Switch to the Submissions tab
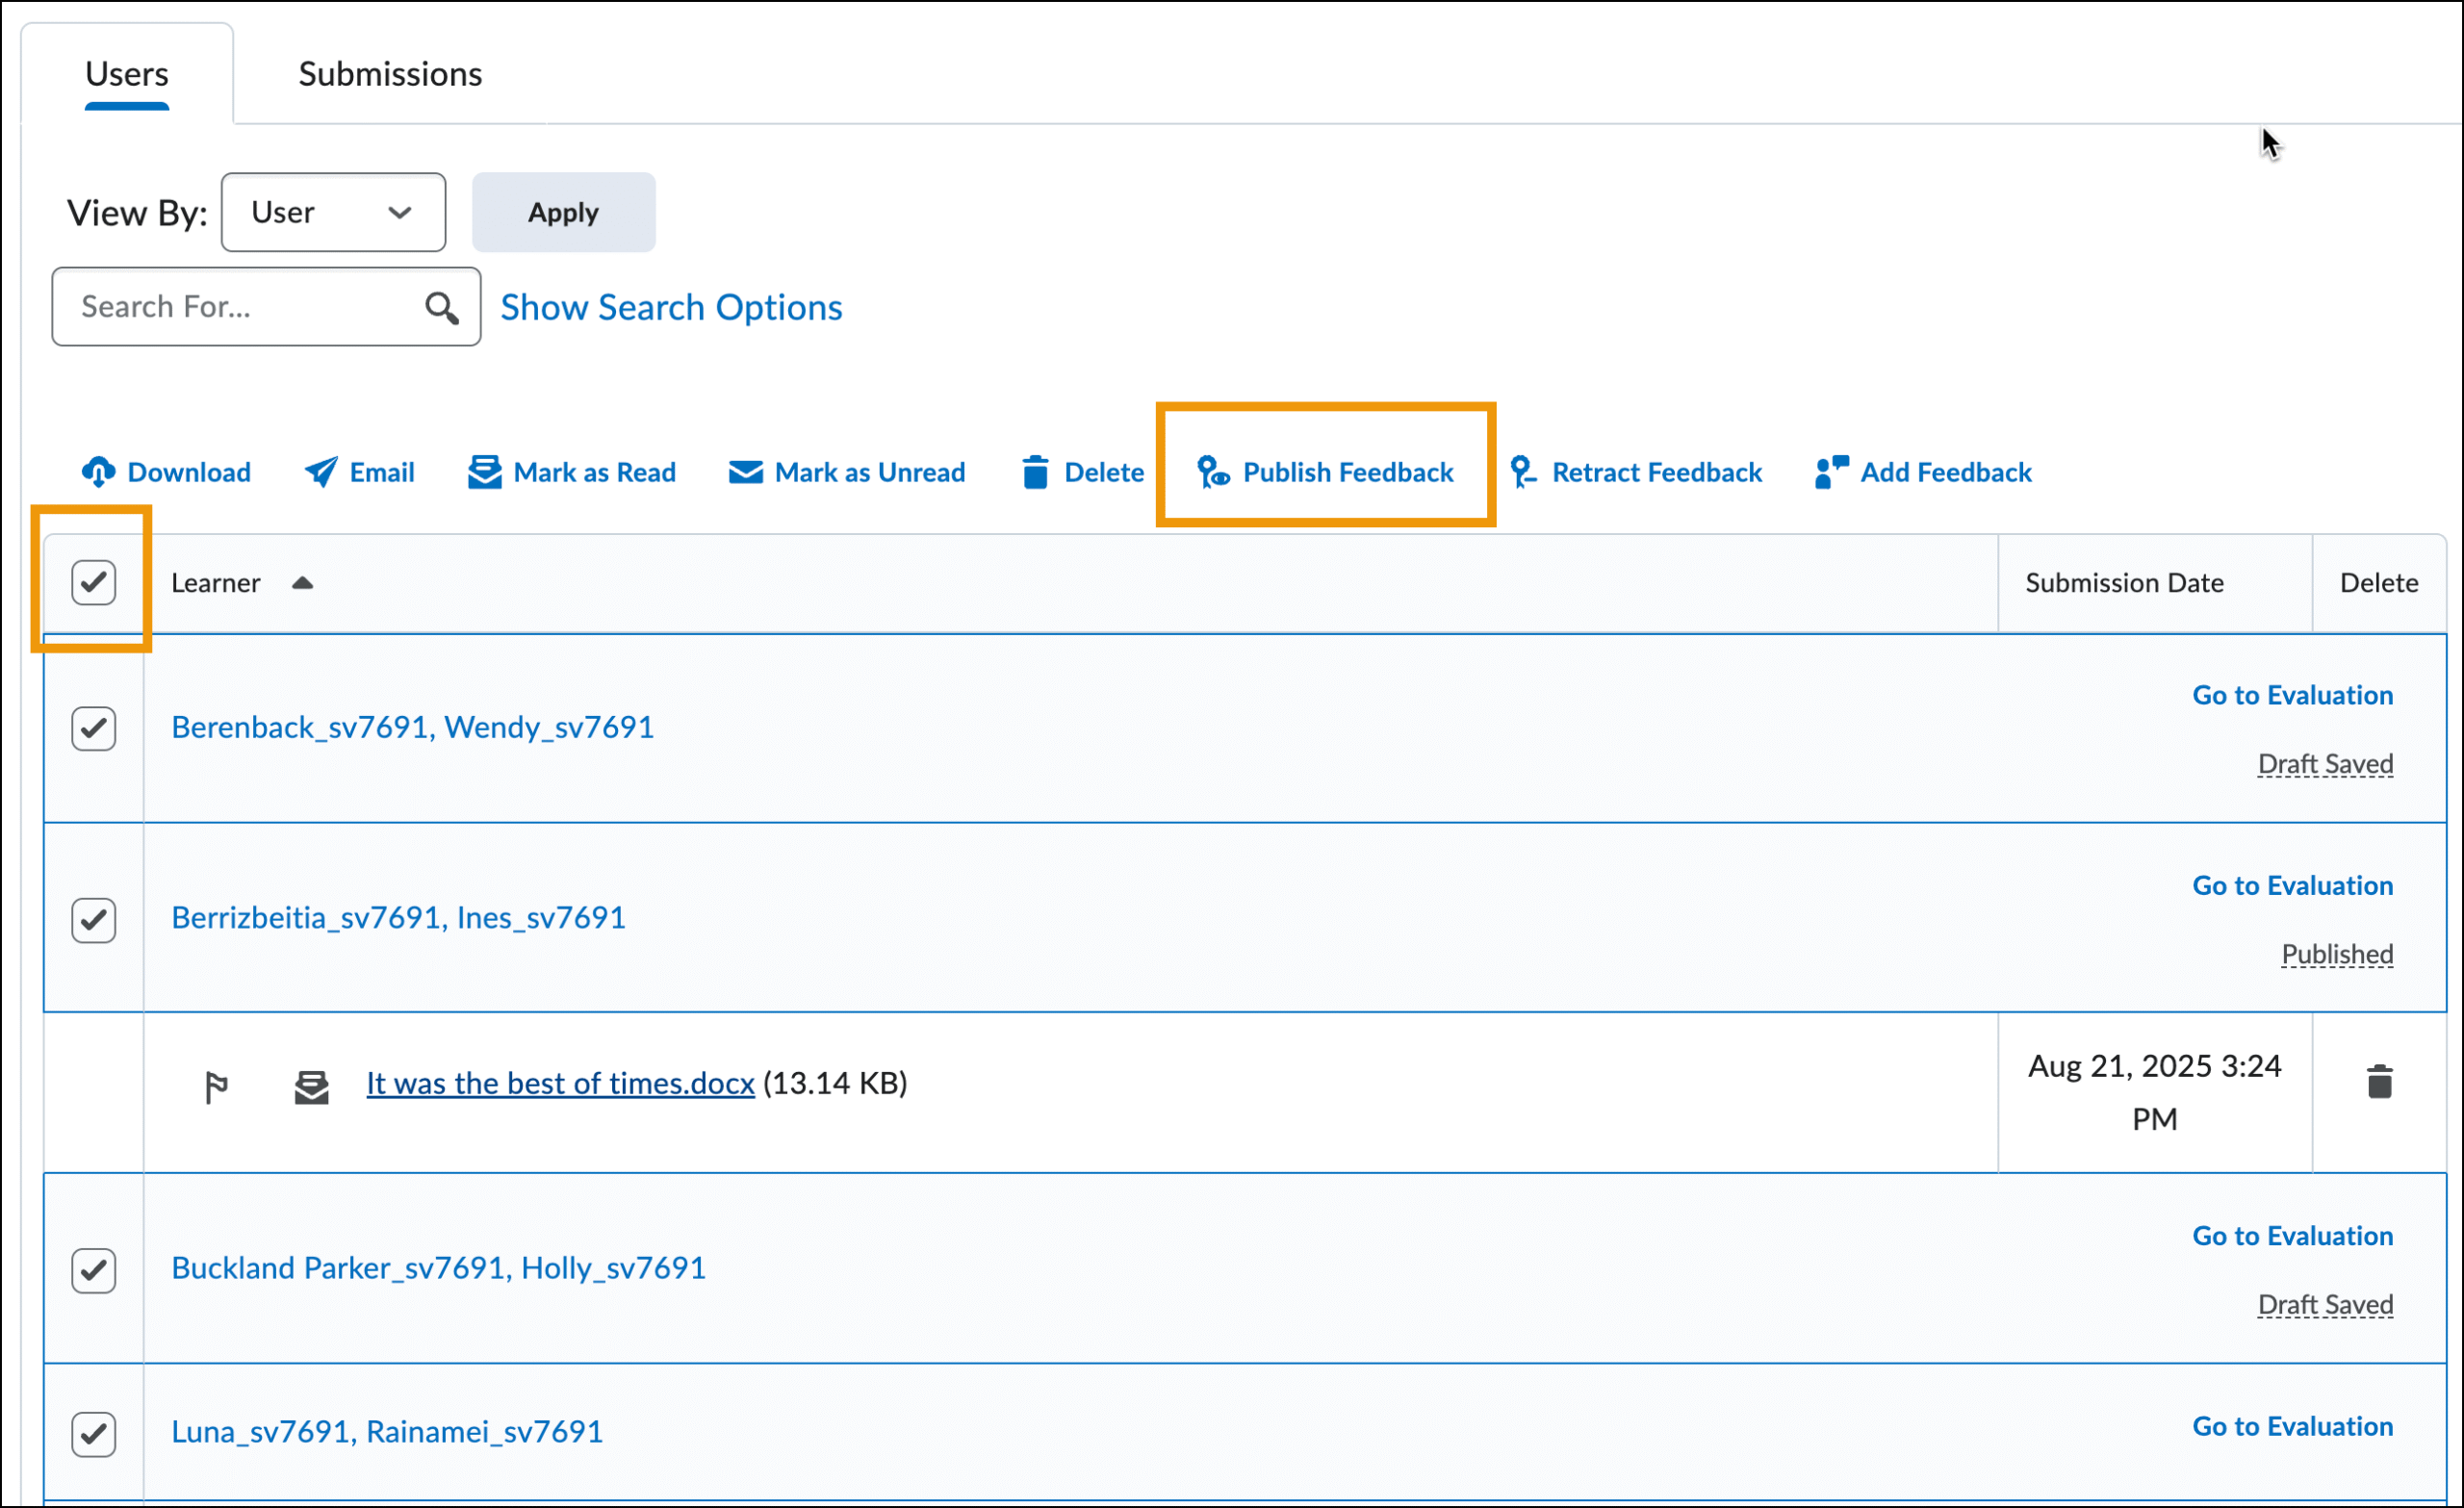The width and height of the screenshot is (2464, 1508). coord(390,74)
